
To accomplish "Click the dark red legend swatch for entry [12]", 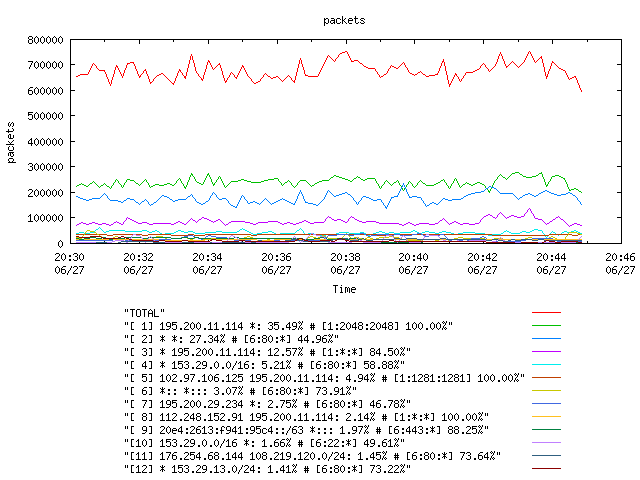I will (547, 469).
